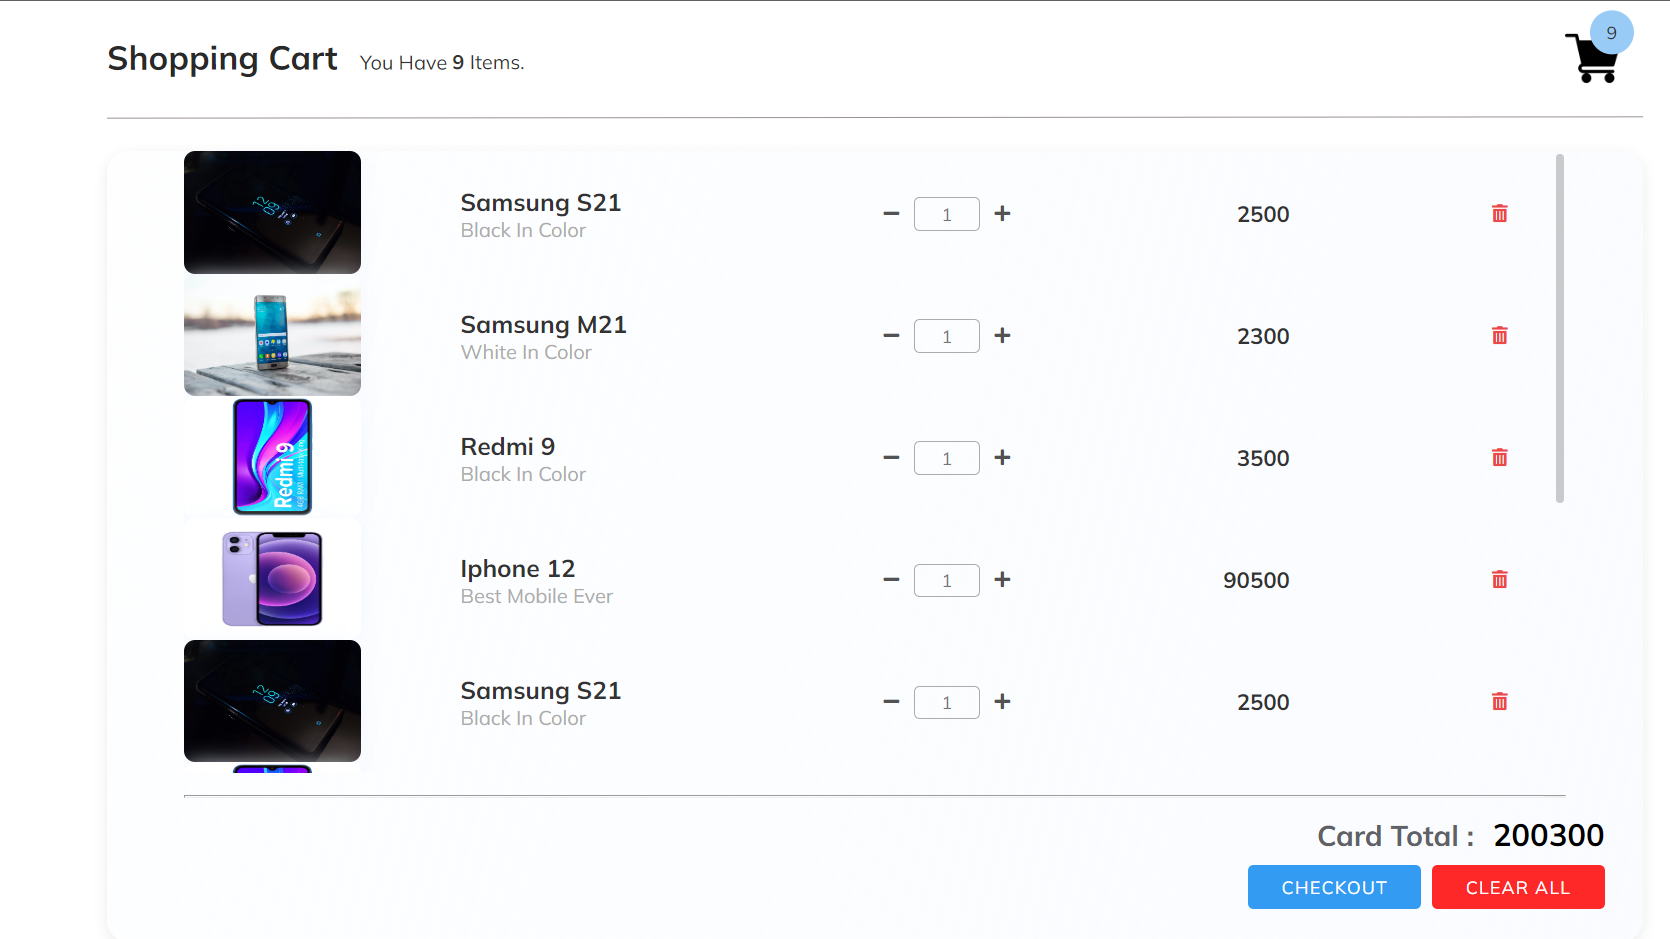Screen dimensions: 1670x939
Task: Click the Redmi 9 product image
Action: point(272,457)
